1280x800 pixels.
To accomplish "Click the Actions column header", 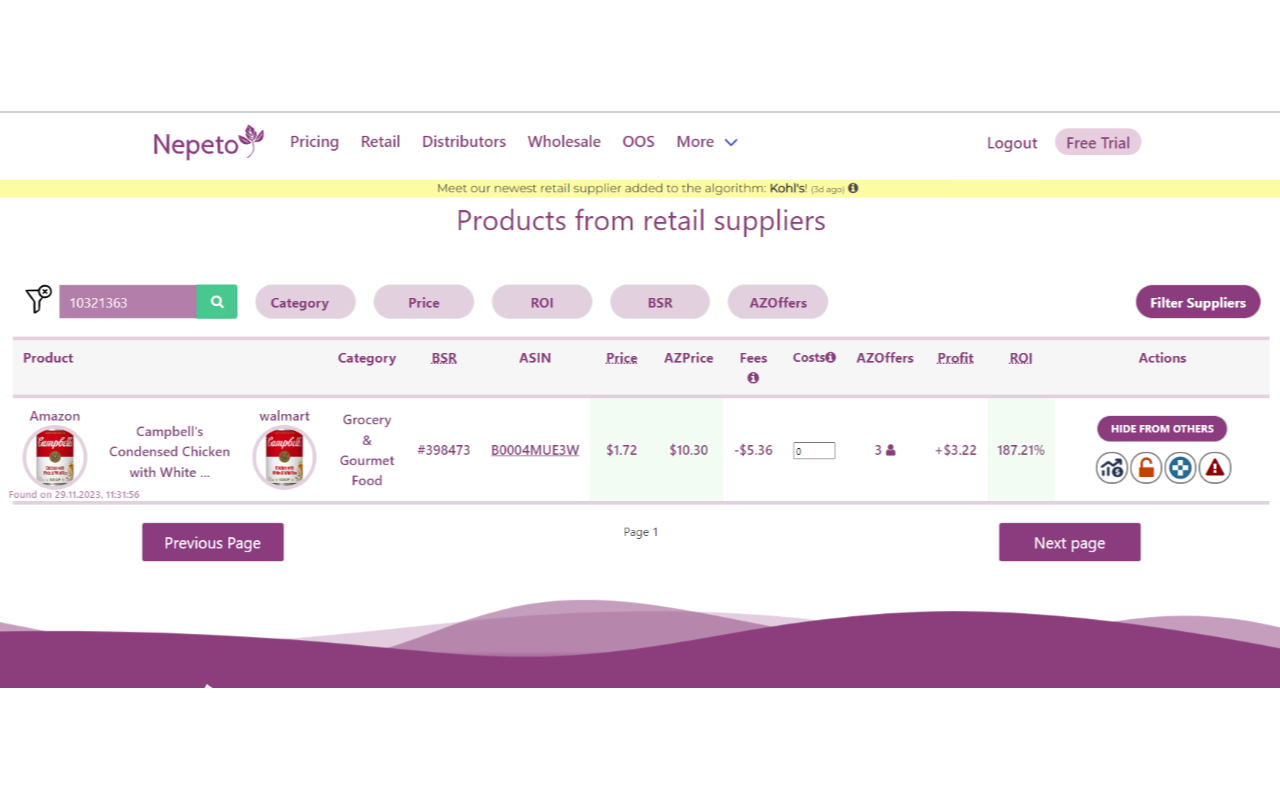I will click(1162, 358).
